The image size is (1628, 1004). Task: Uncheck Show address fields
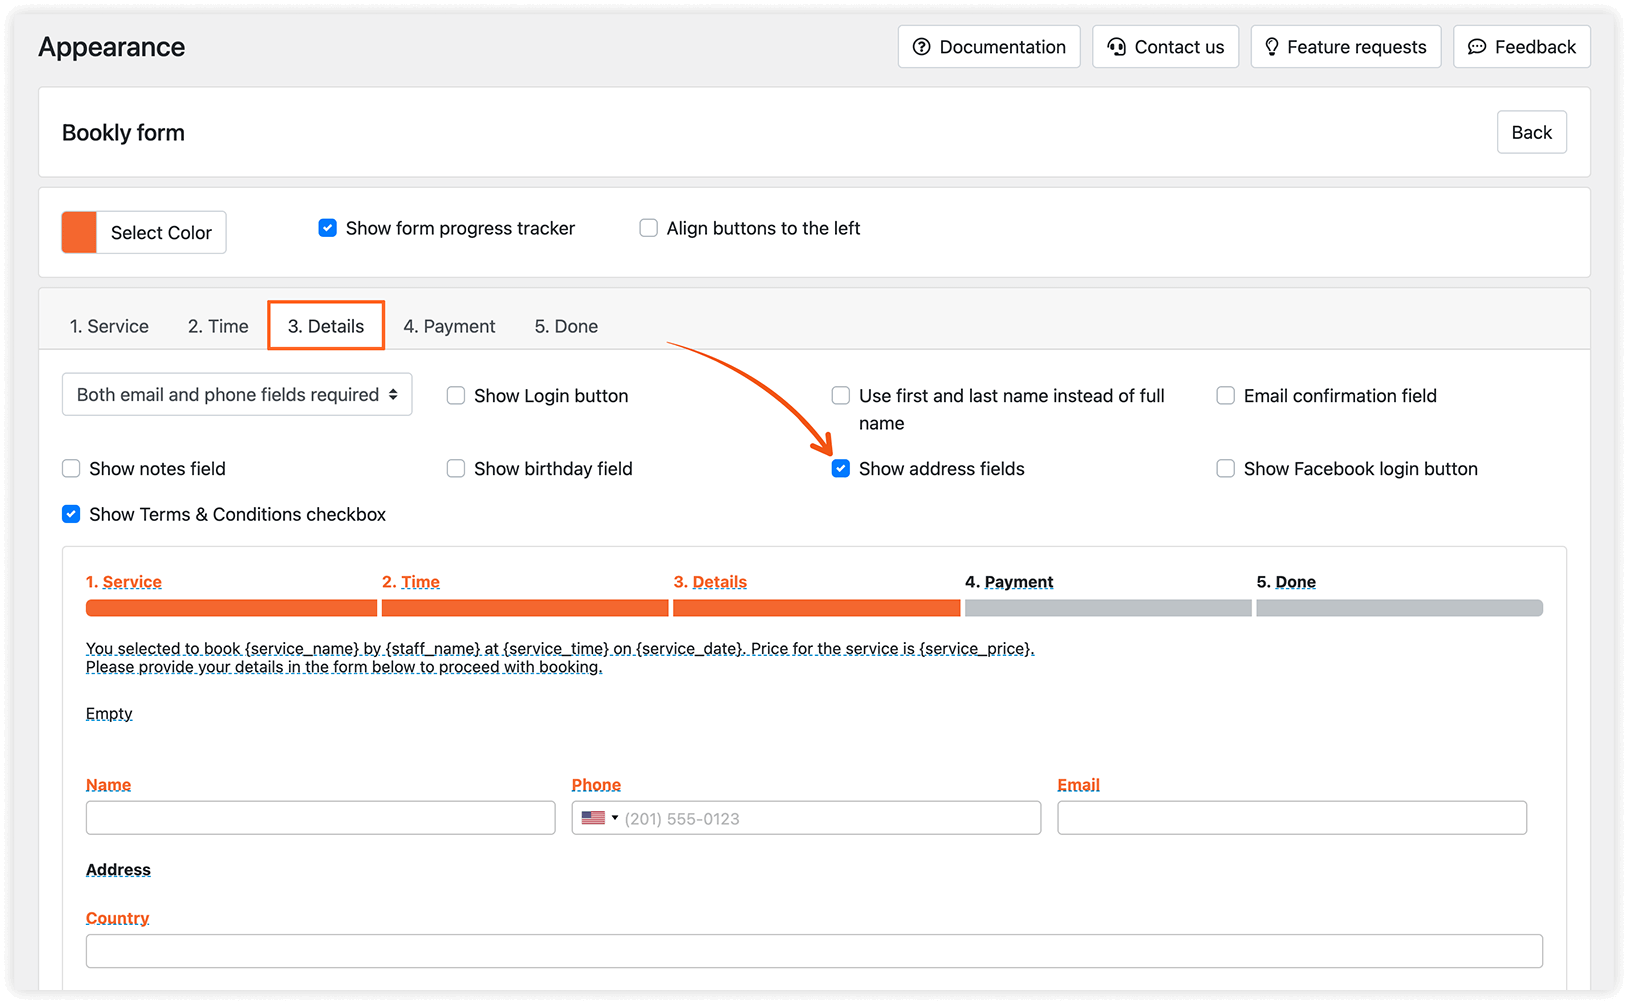click(841, 468)
